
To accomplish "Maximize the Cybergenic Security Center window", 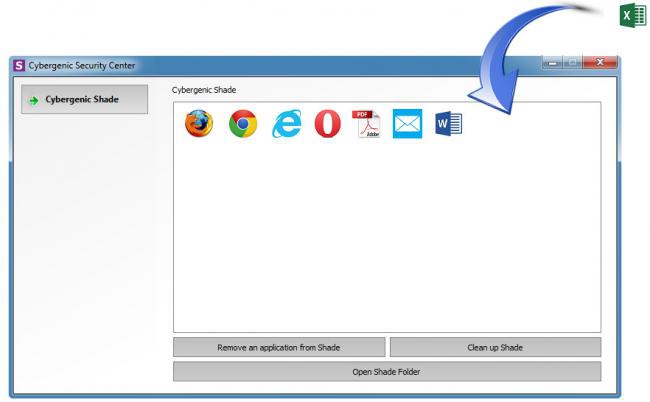I will 572,63.
